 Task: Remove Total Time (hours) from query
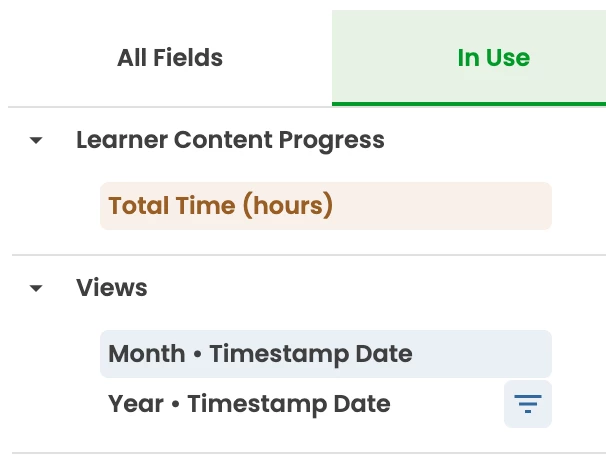tap(326, 206)
